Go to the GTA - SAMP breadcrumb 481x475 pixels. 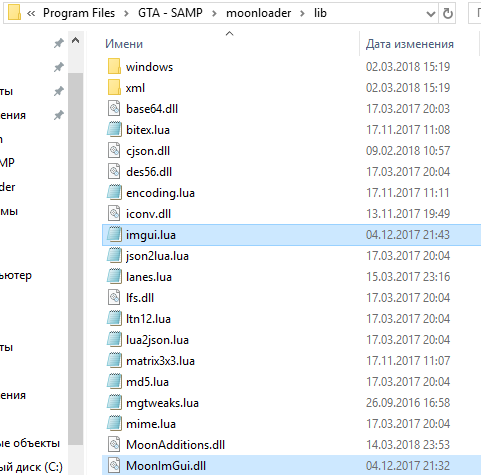[x=170, y=13]
